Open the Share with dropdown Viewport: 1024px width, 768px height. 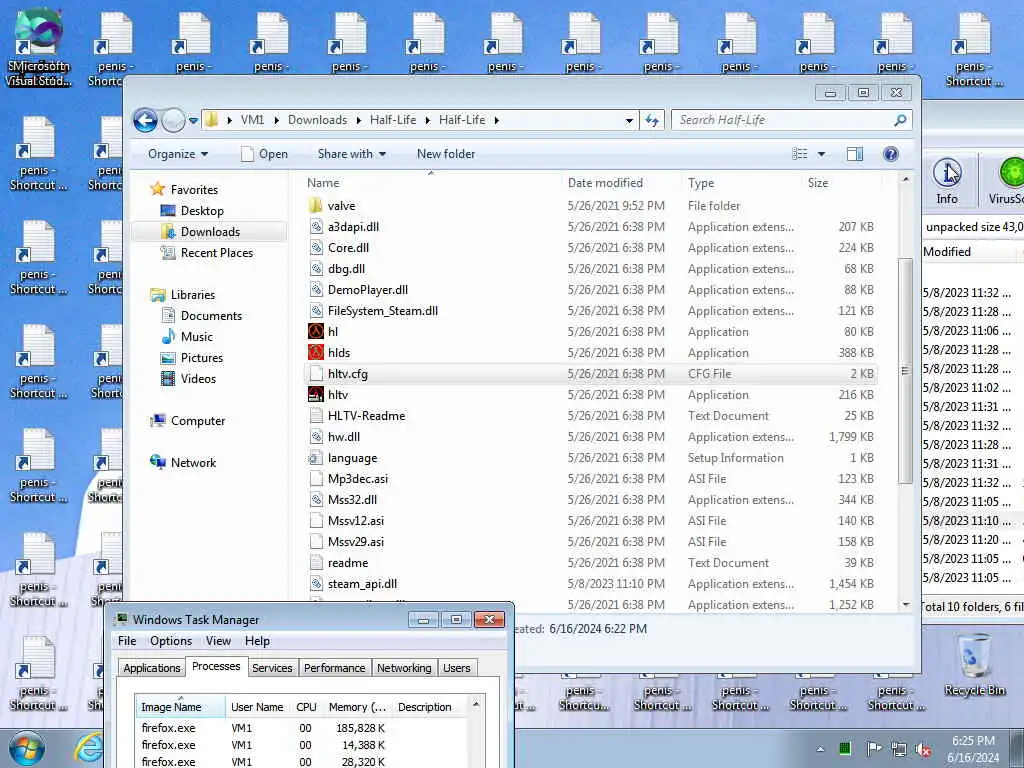pyautogui.click(x=351, y=154)
